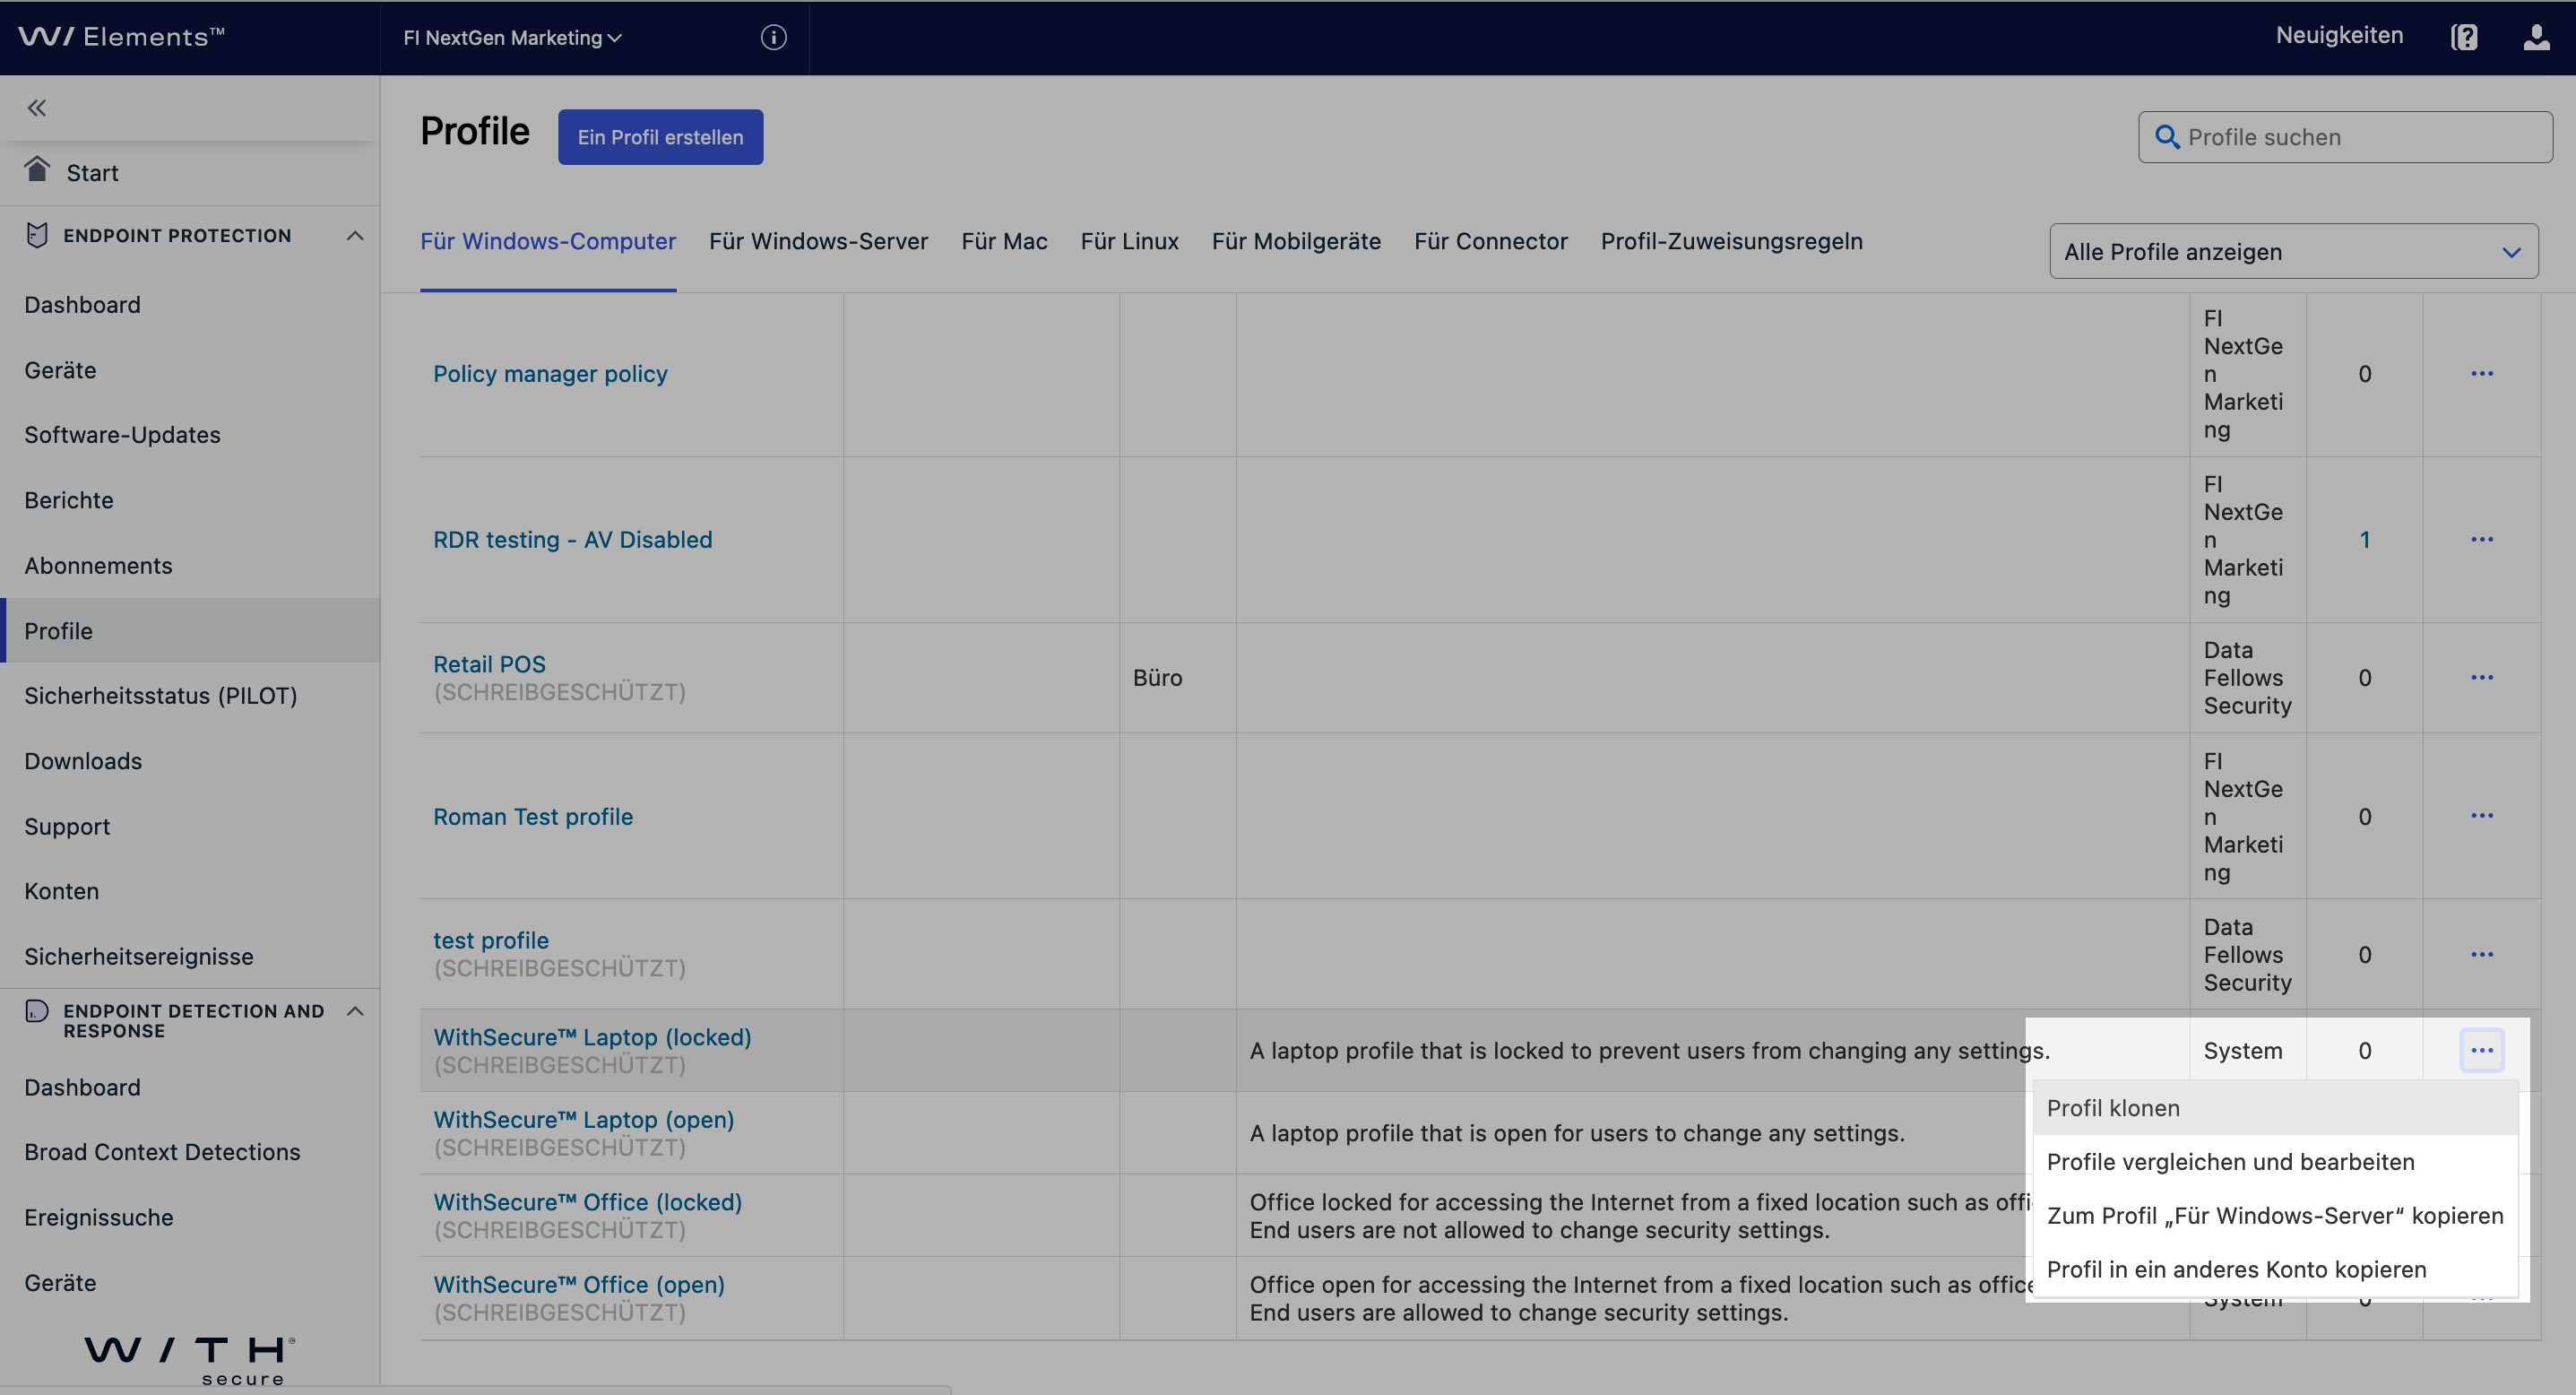This screenshot has width=2576, height=1395.
Task: Open the info icon beside account name
Action: 773,38
